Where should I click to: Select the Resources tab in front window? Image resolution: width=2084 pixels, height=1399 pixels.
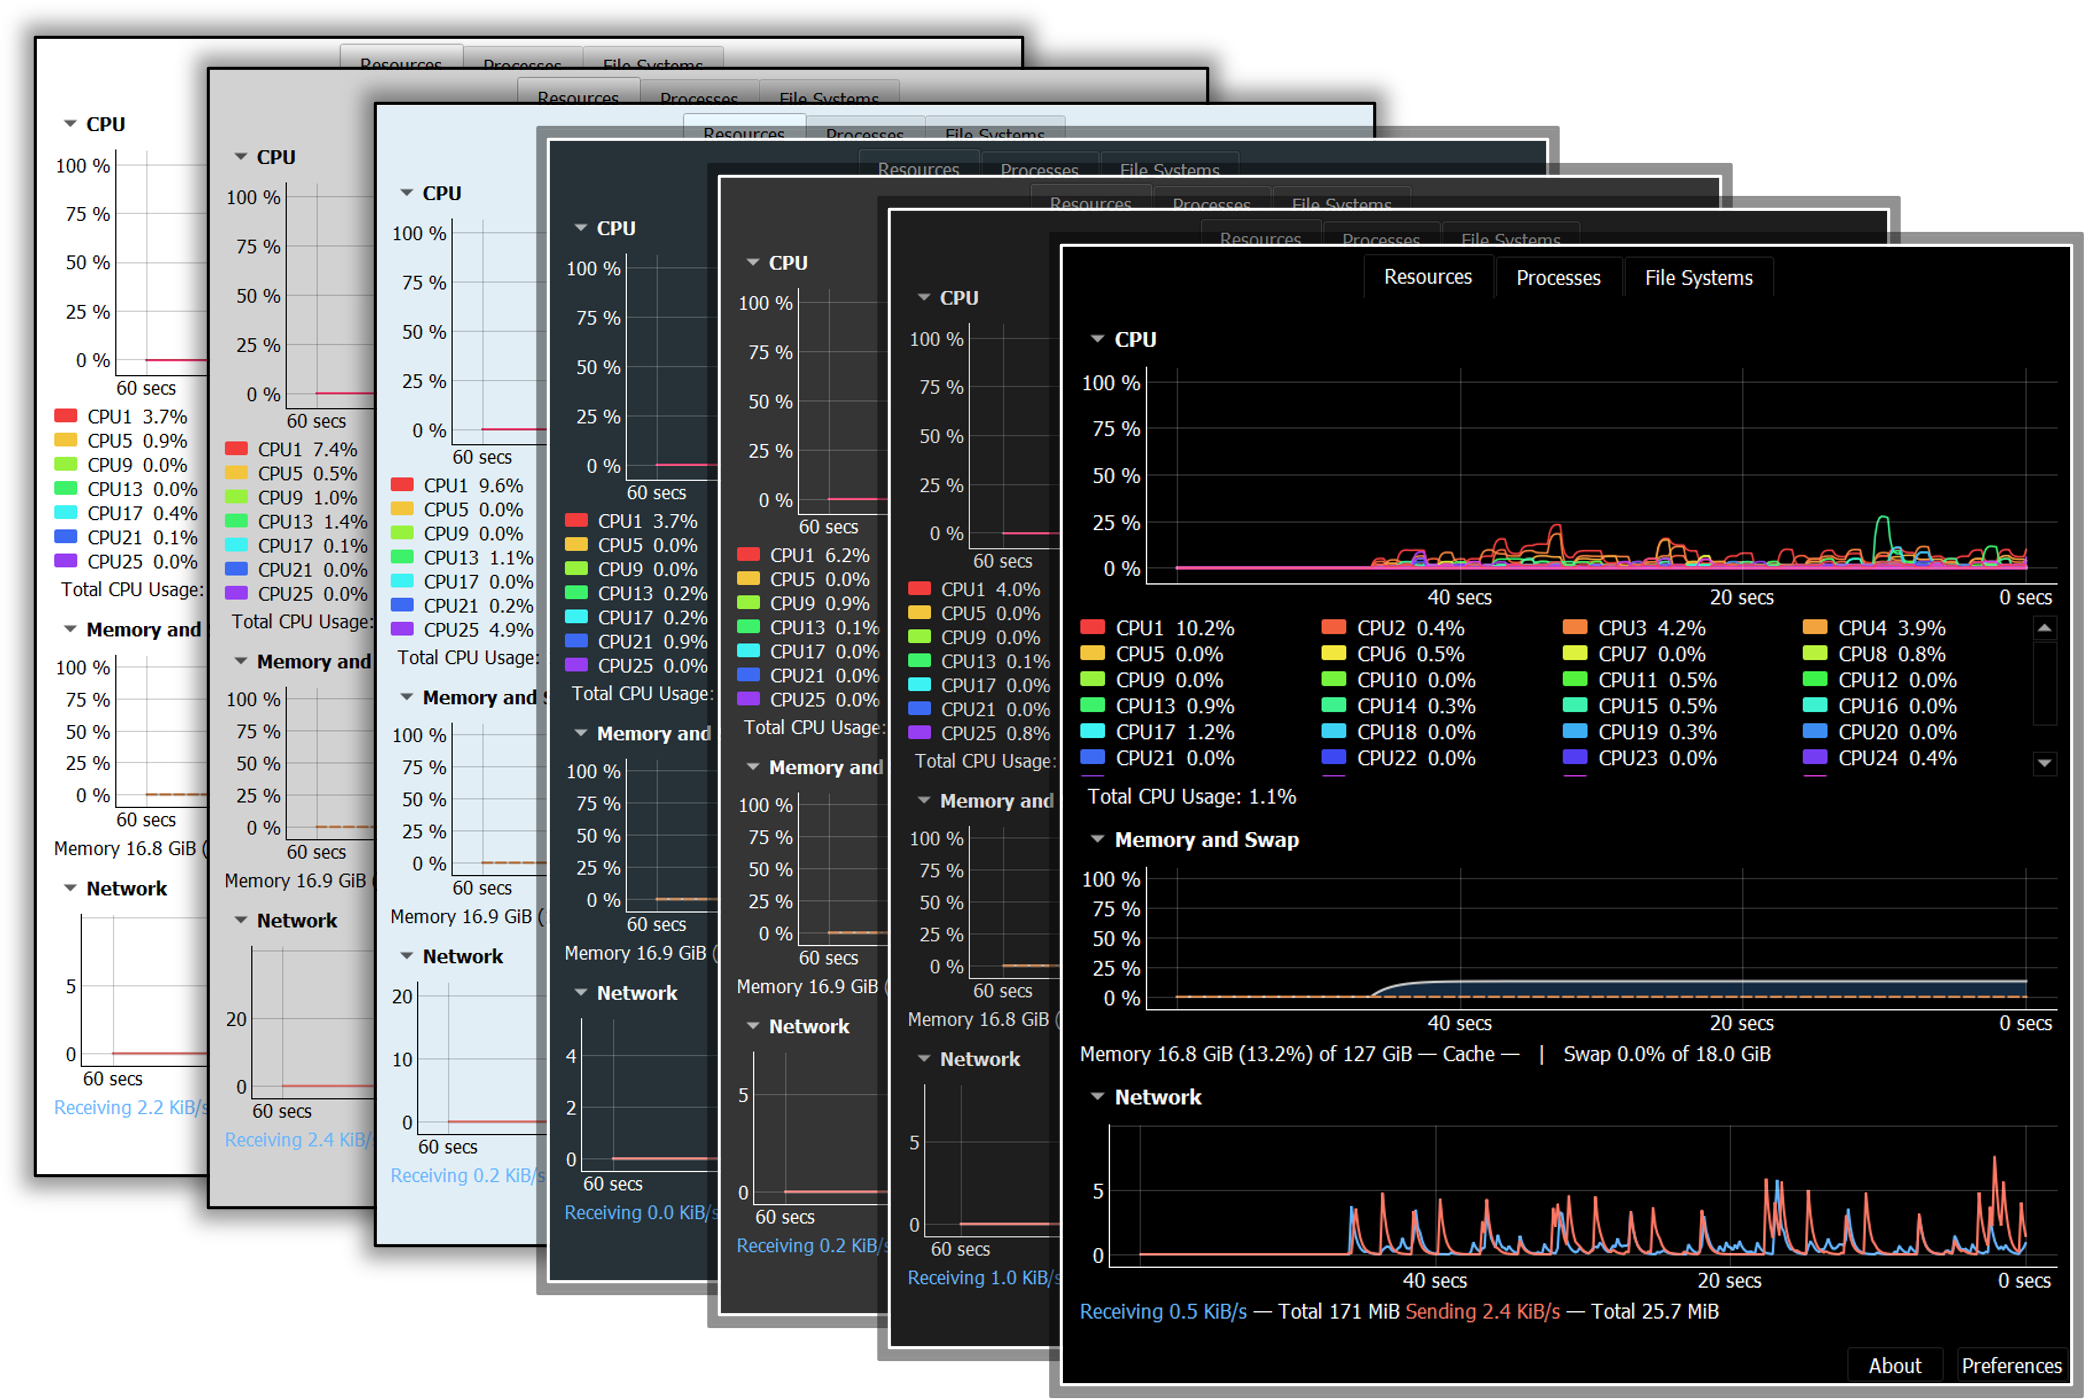pyautogui.click(x=1427, y=277)
